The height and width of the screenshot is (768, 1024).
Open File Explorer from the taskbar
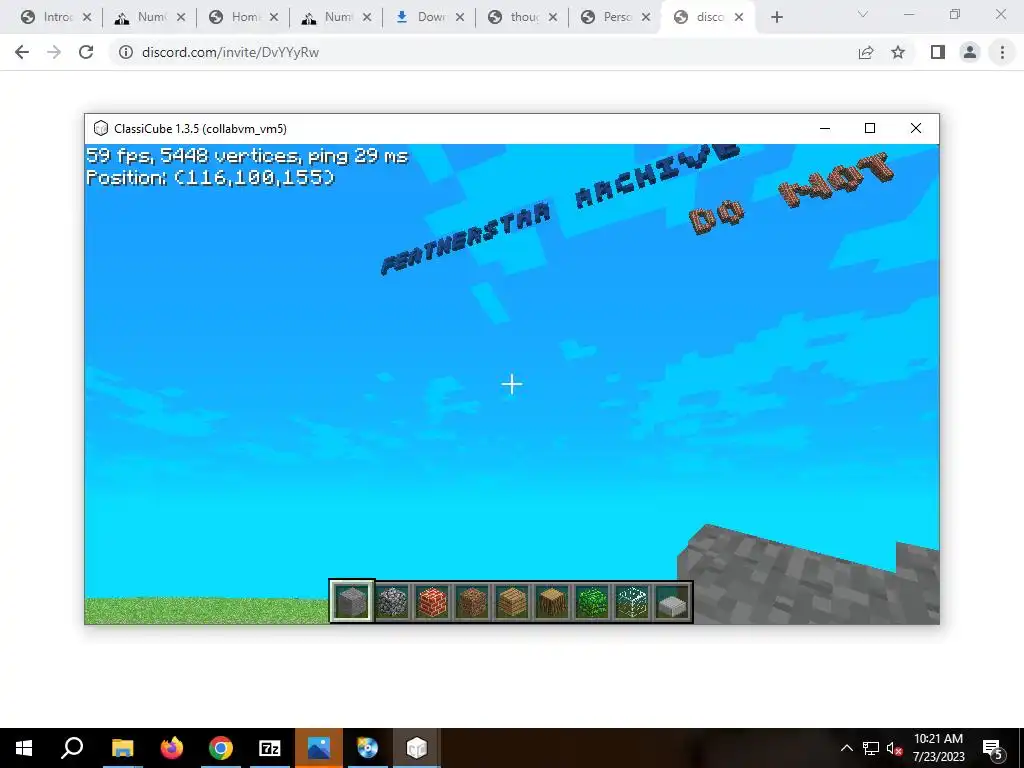click(122, 748)
